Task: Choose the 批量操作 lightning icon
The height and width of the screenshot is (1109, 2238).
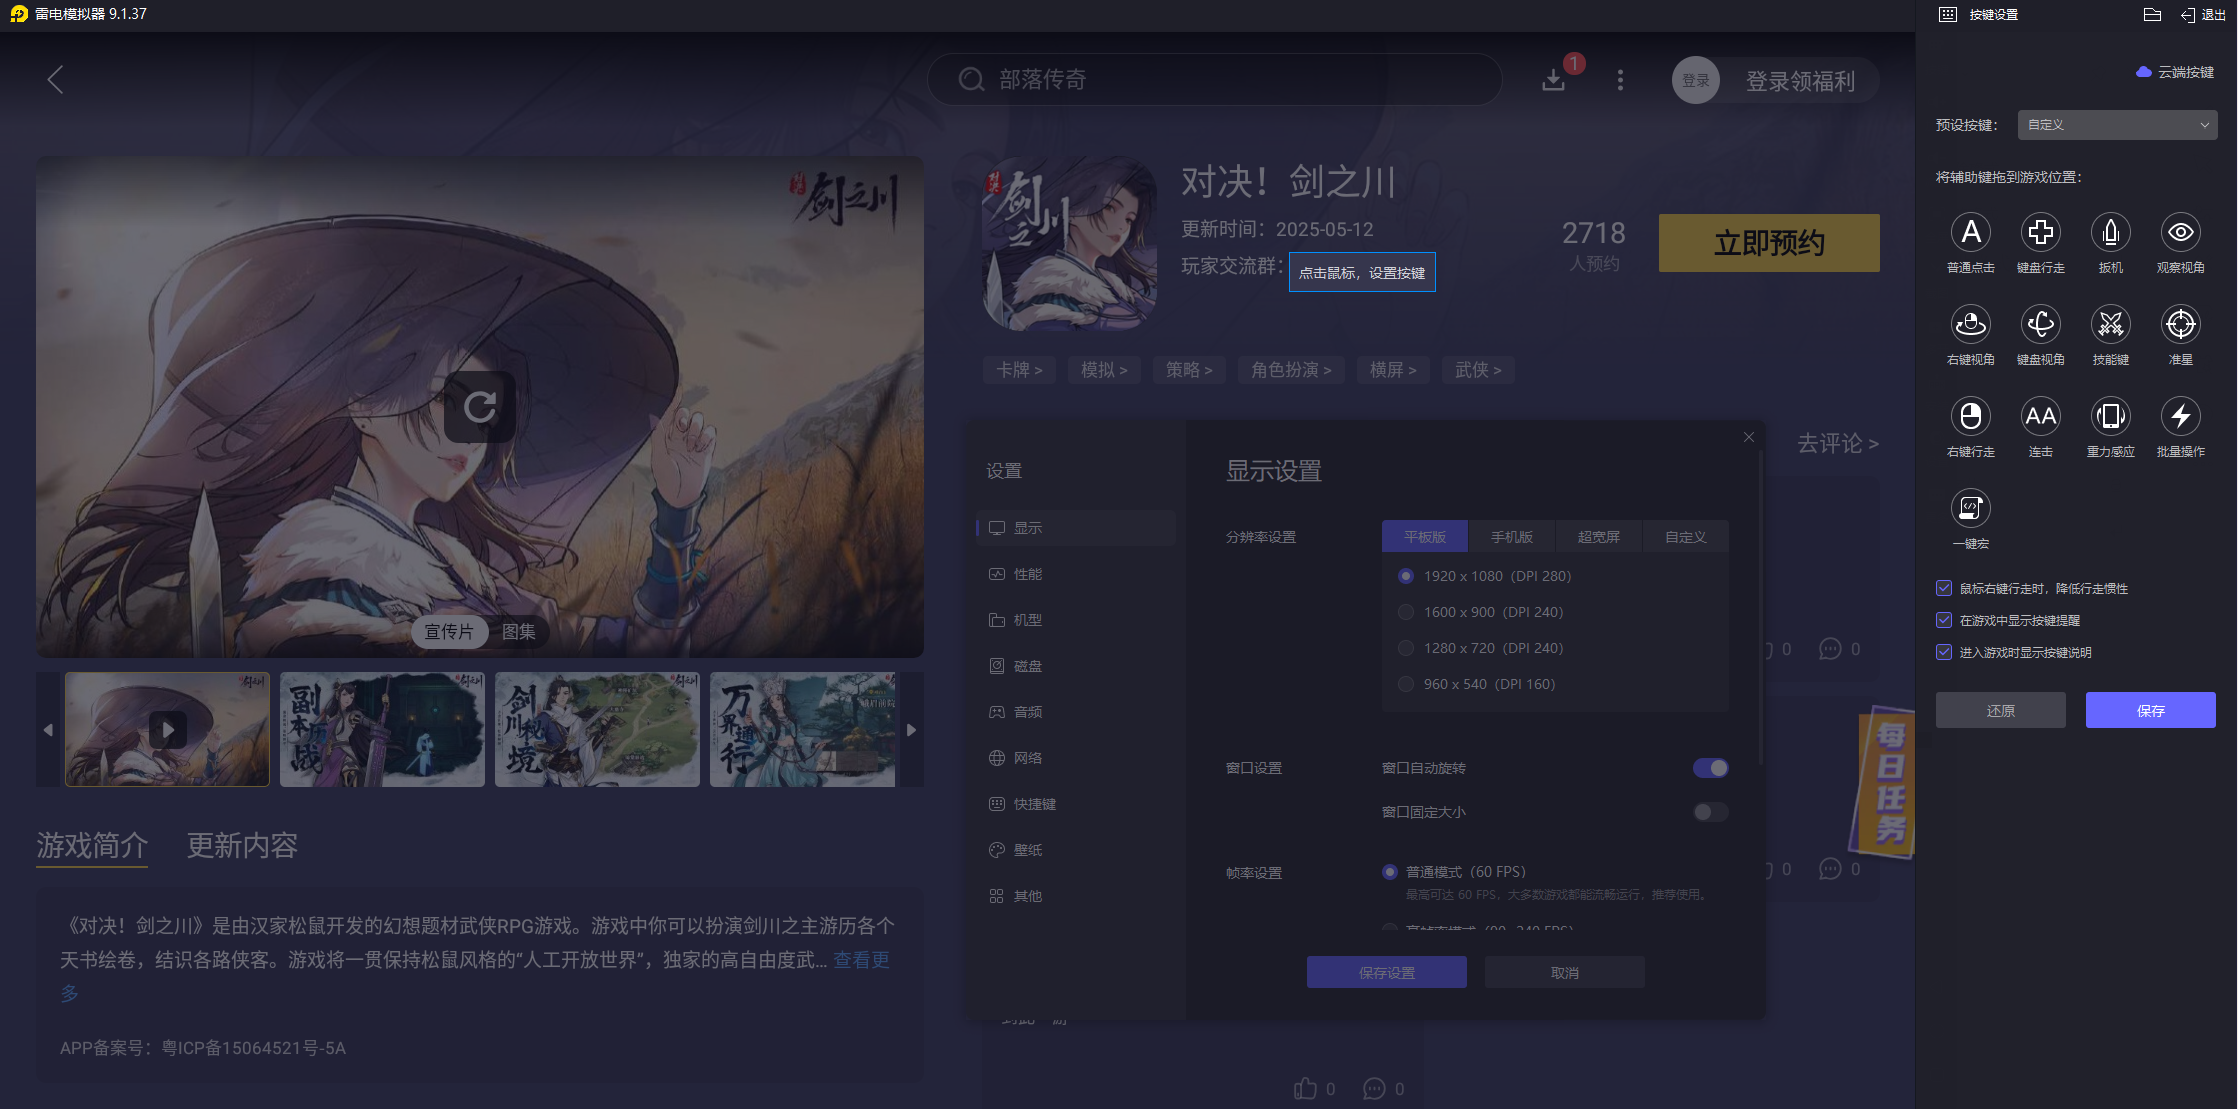Action: click(x=2180, y=417)
